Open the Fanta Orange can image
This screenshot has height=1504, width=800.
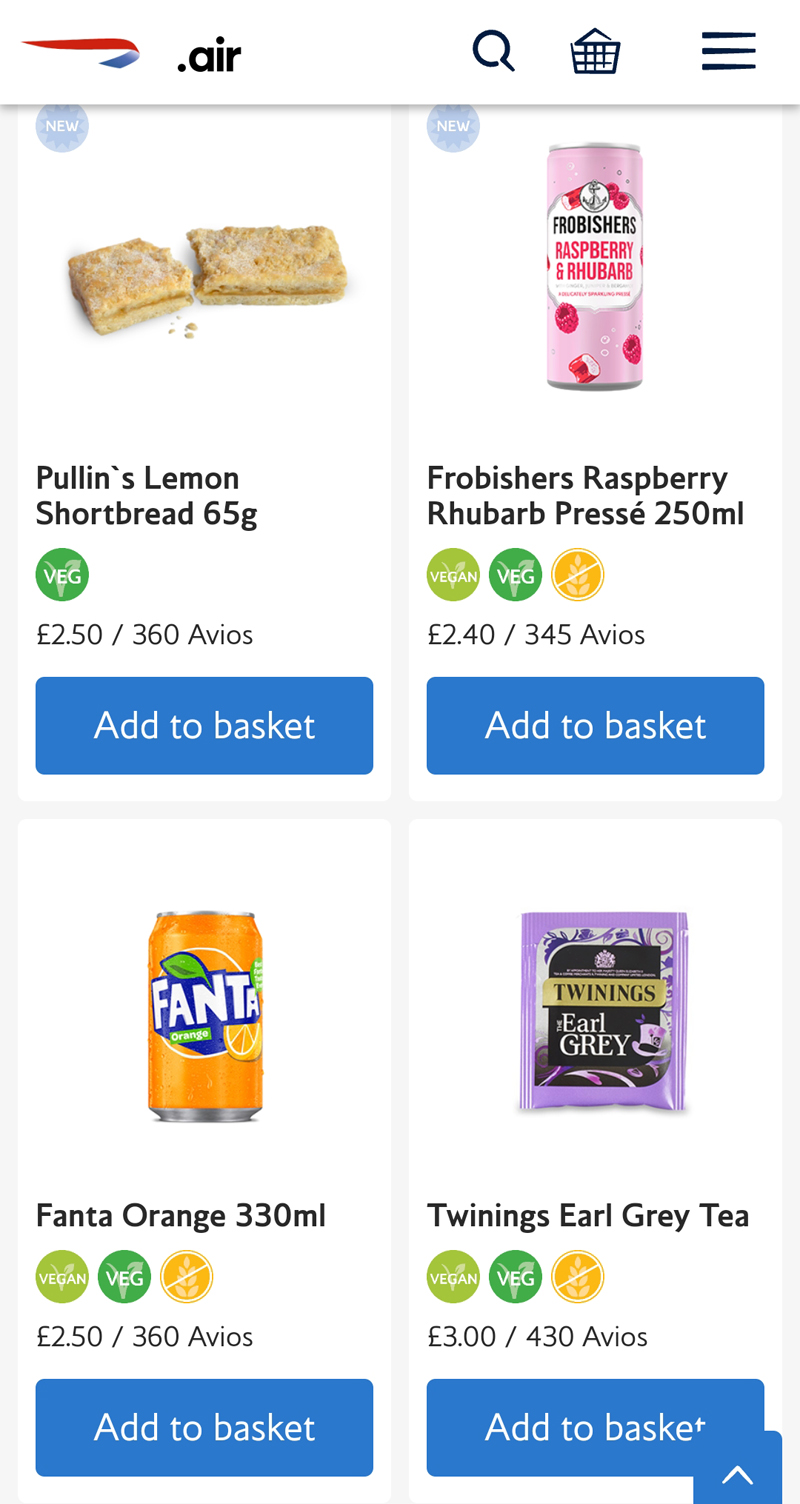coord(205,1015)
